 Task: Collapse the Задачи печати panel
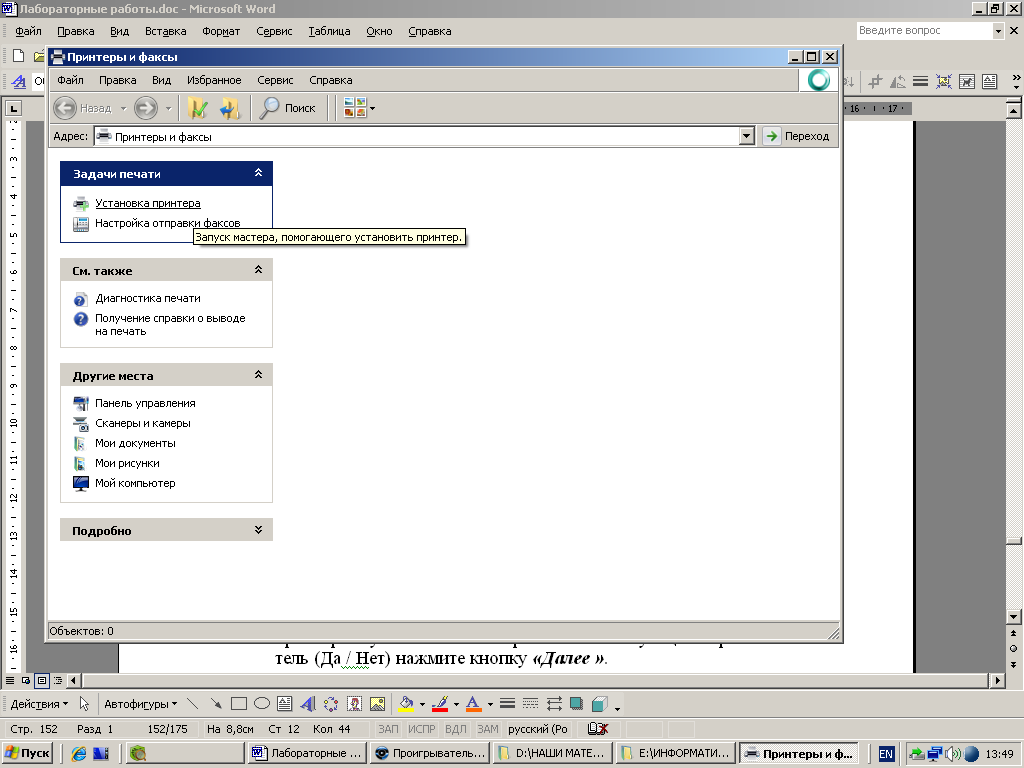pyautogui.click(x=259, y=173)
